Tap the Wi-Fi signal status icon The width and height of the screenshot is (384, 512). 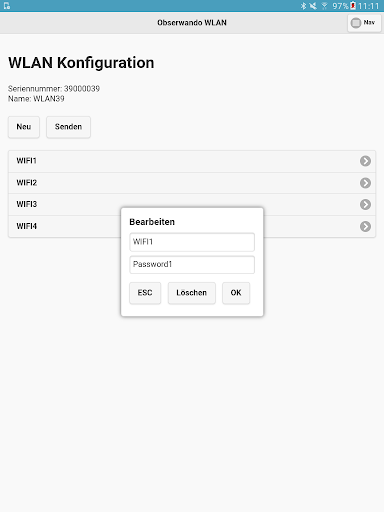324,6
